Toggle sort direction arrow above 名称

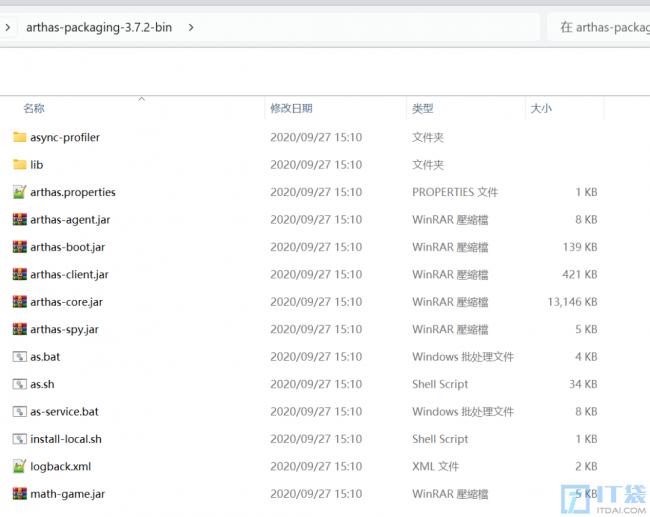pos(141,99)
